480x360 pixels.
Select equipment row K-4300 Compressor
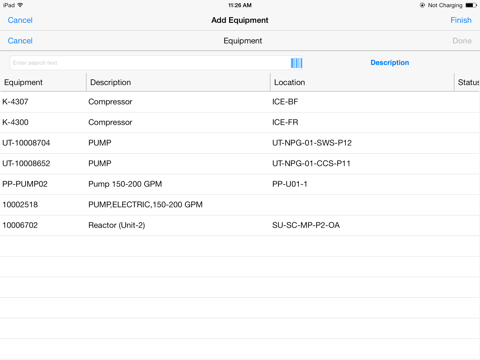(240, 123)
